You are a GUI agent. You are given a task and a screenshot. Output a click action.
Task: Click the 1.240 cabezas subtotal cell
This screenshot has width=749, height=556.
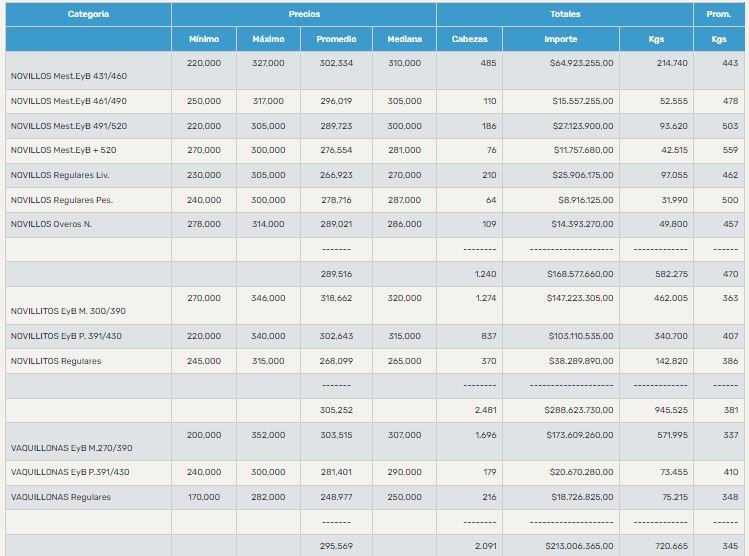[x=485, y=273]
